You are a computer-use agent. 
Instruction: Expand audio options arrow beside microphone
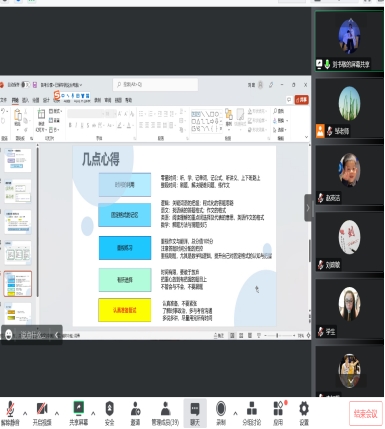(25, 413)
